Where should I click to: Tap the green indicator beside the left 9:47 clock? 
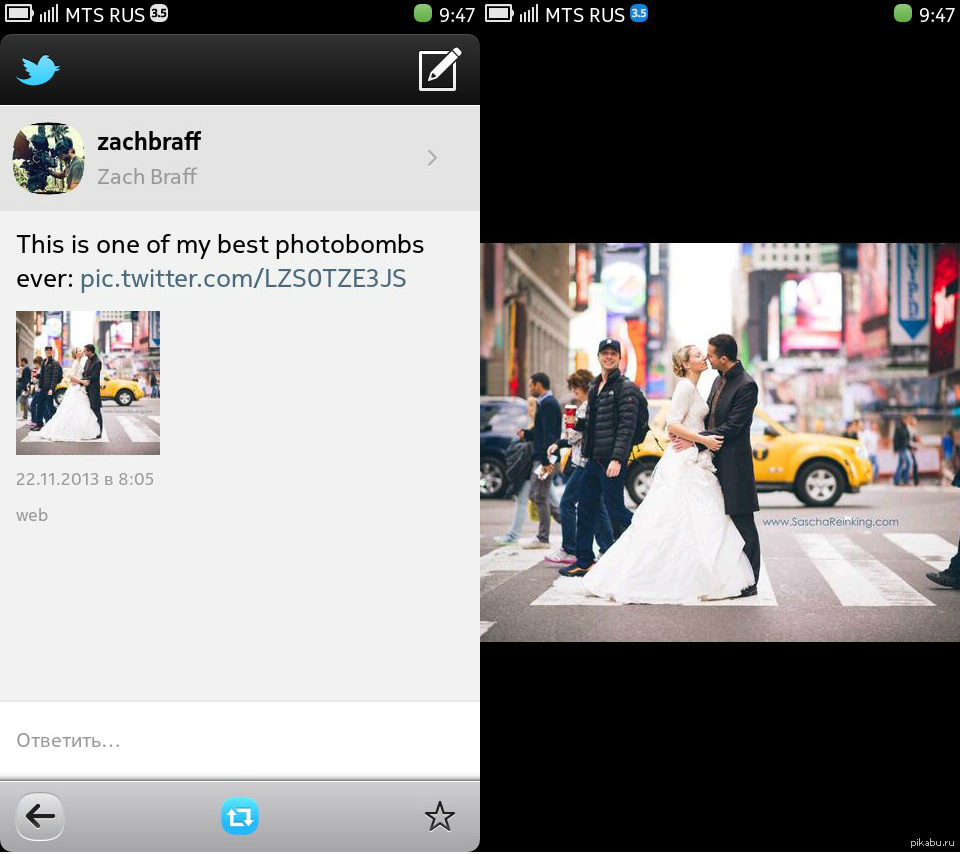[x=422, y=14]
